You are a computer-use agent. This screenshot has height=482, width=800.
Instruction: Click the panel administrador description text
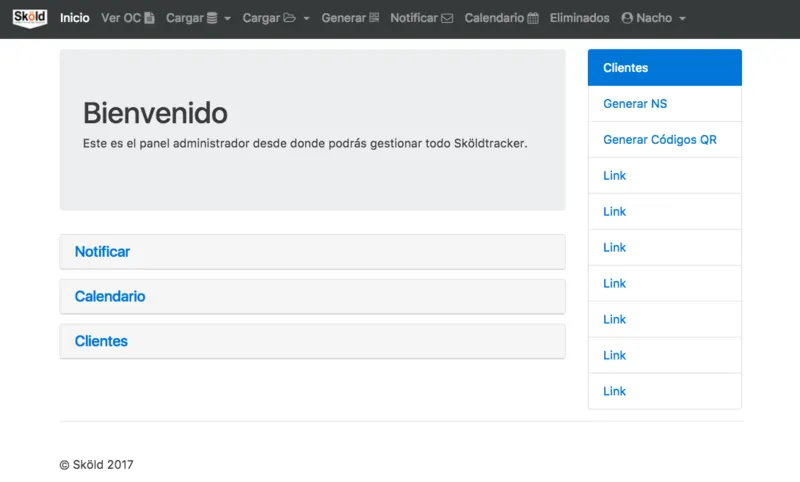(305, 143)
